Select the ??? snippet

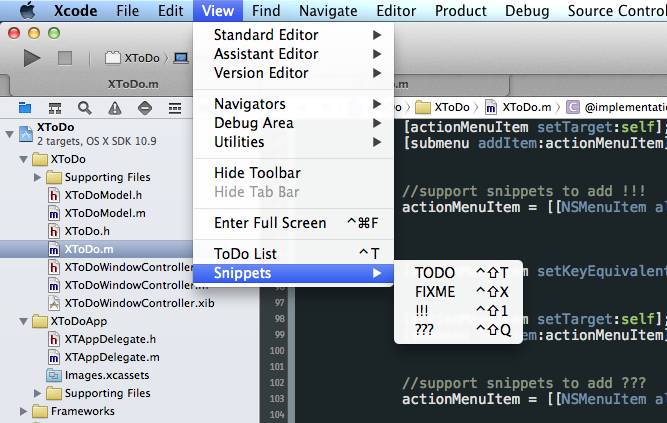tap(458, 330)
